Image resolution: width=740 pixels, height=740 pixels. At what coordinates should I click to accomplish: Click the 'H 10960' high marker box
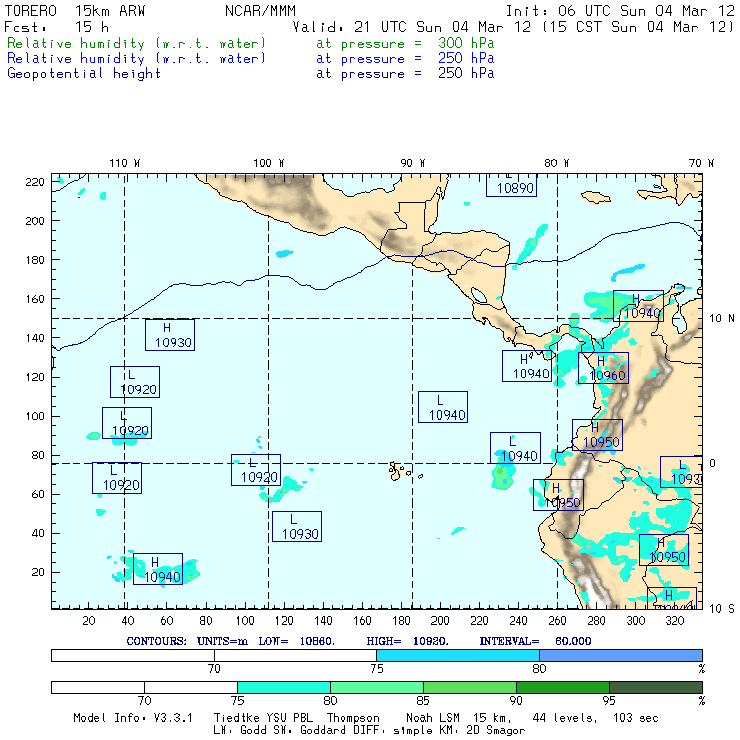pyautogui.click(x=603, y=368)
